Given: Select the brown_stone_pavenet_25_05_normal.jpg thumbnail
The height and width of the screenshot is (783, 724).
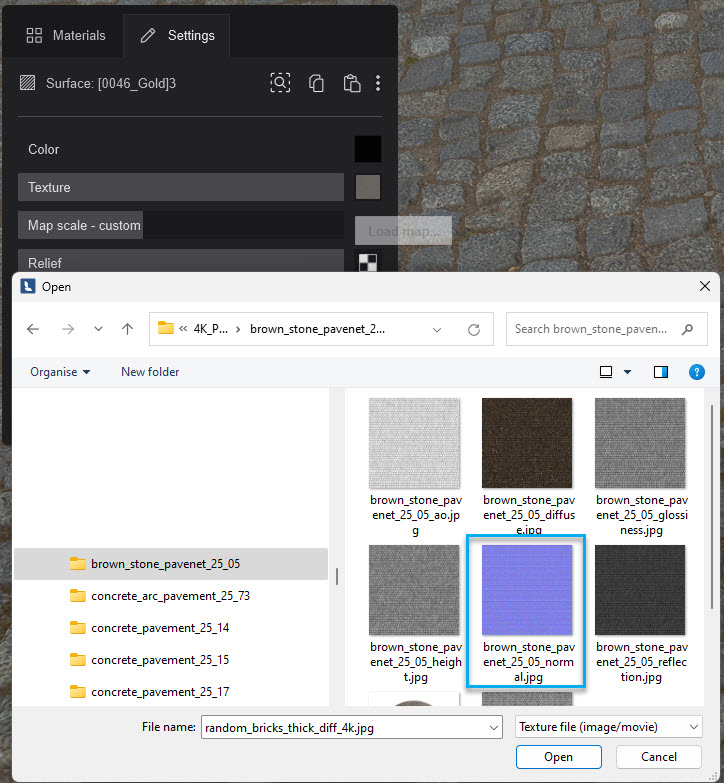Looking at the screenshot, I should [x=527, y=611].
